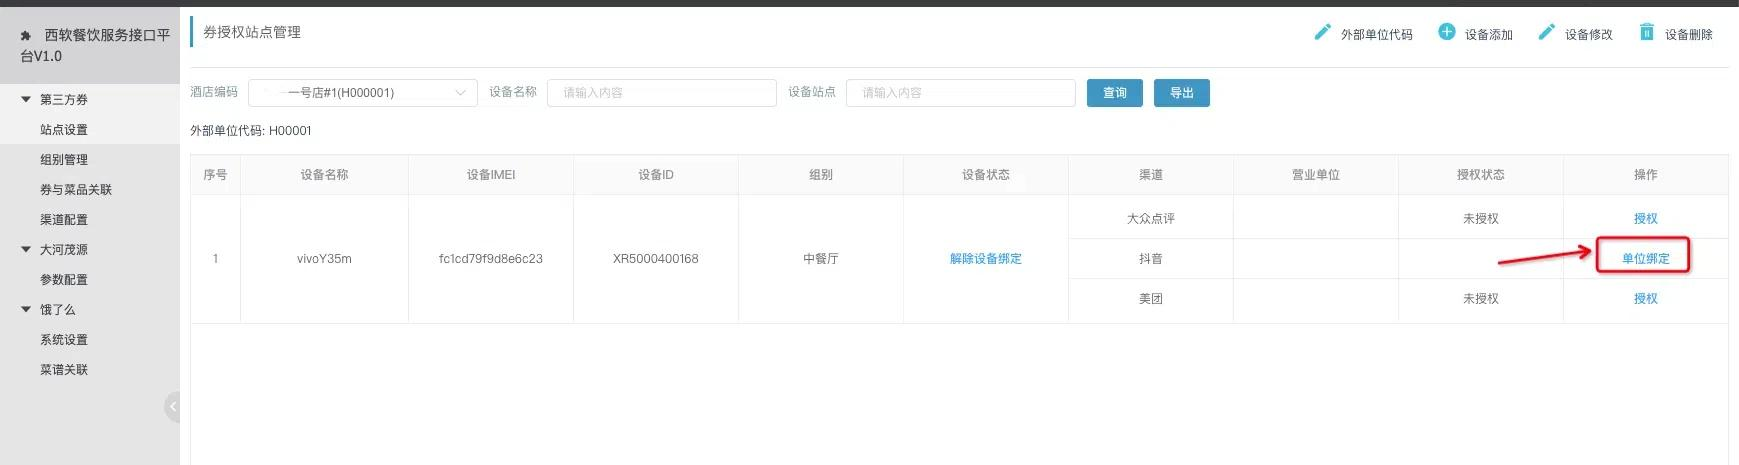
Task: Click the 授权状态 column header
Action: [1481, 174]
